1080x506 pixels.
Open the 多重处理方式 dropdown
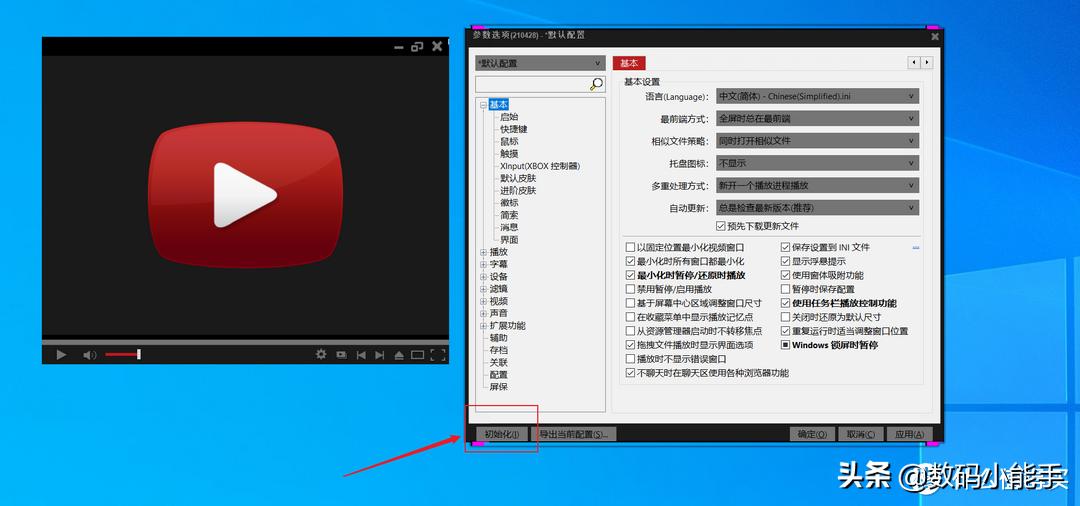(817, 185)
